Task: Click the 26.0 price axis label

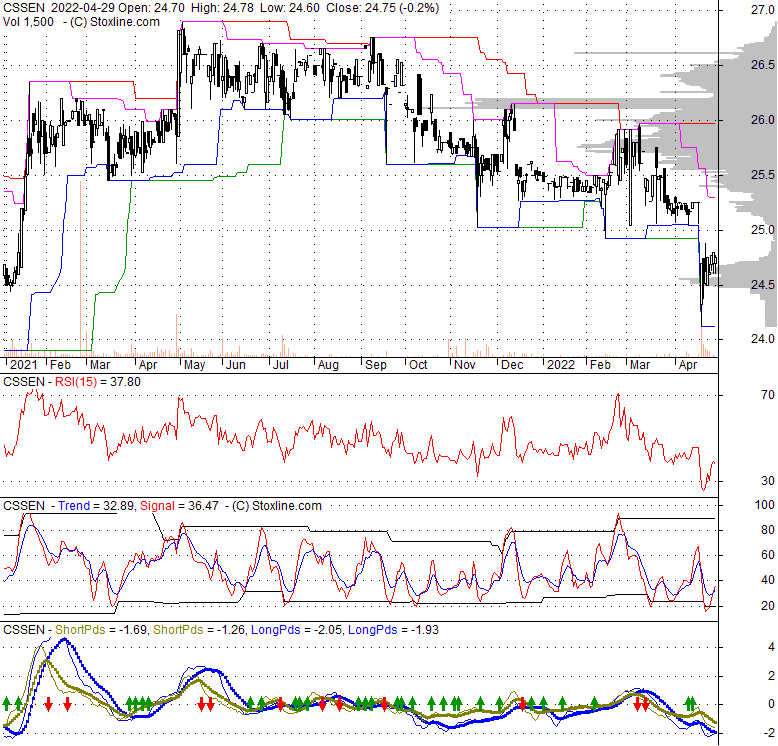Action: tap(762, 120)
